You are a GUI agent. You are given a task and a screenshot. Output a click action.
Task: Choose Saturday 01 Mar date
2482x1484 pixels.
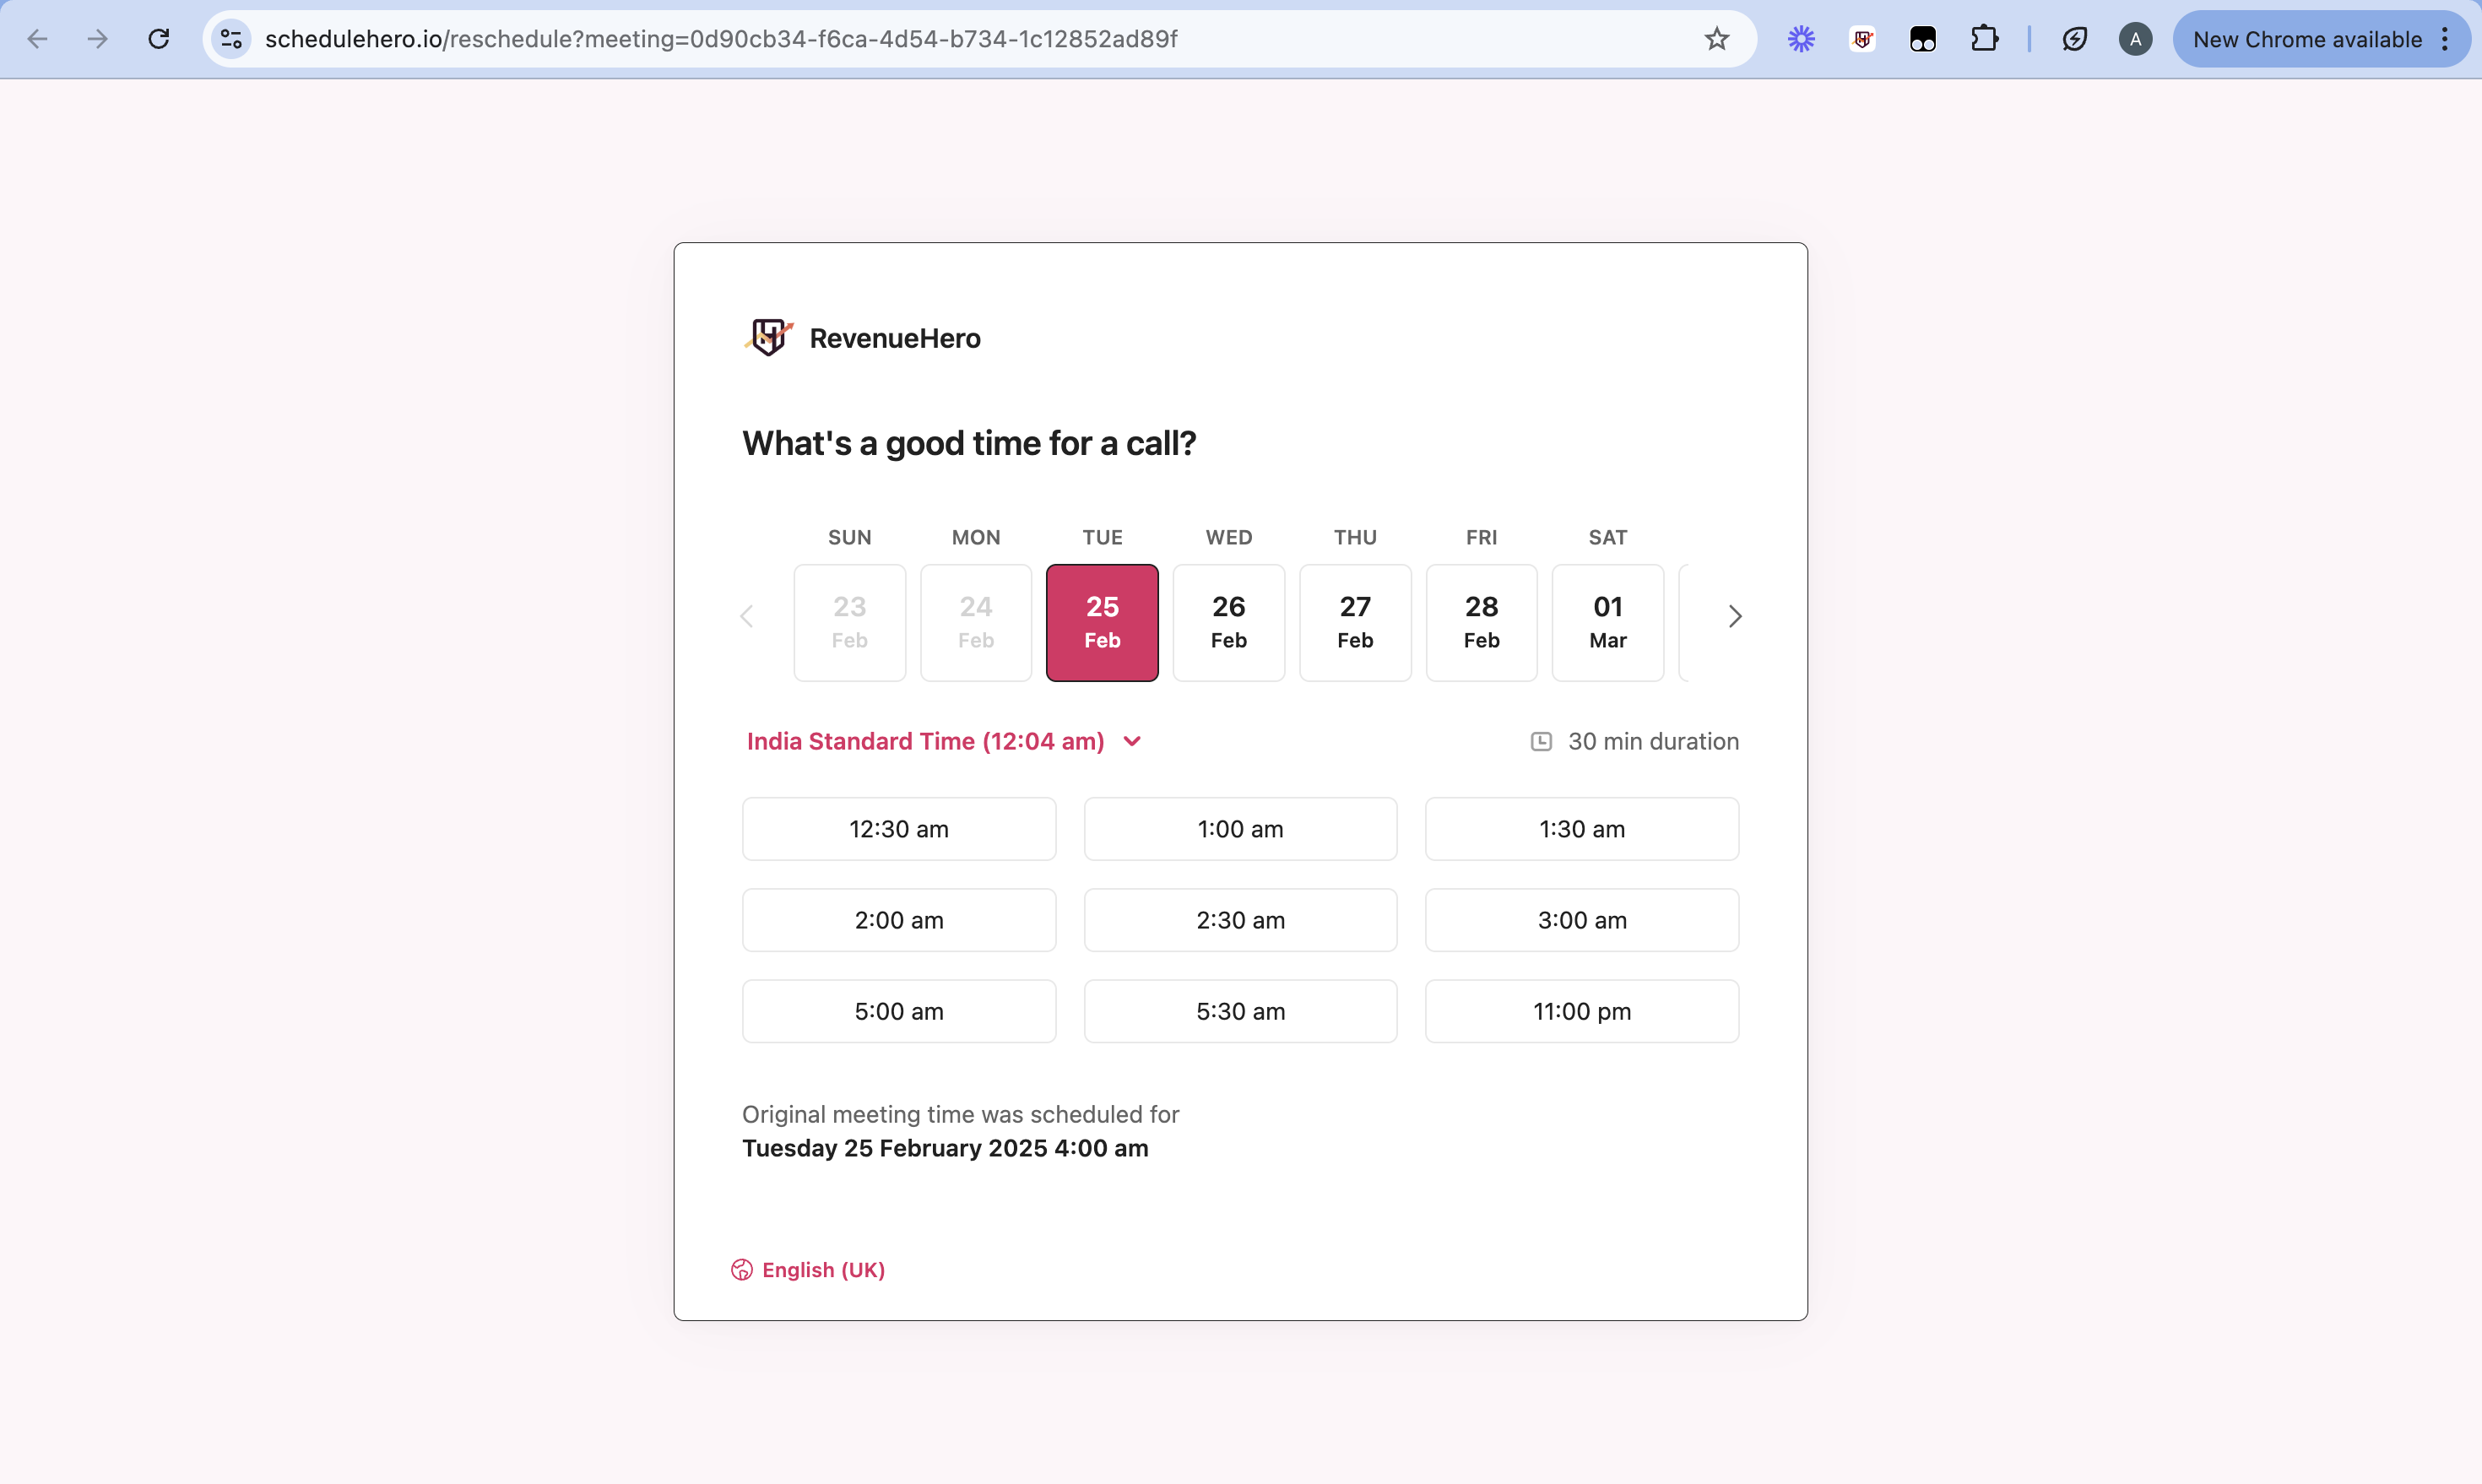click(x=1607, y=622)
